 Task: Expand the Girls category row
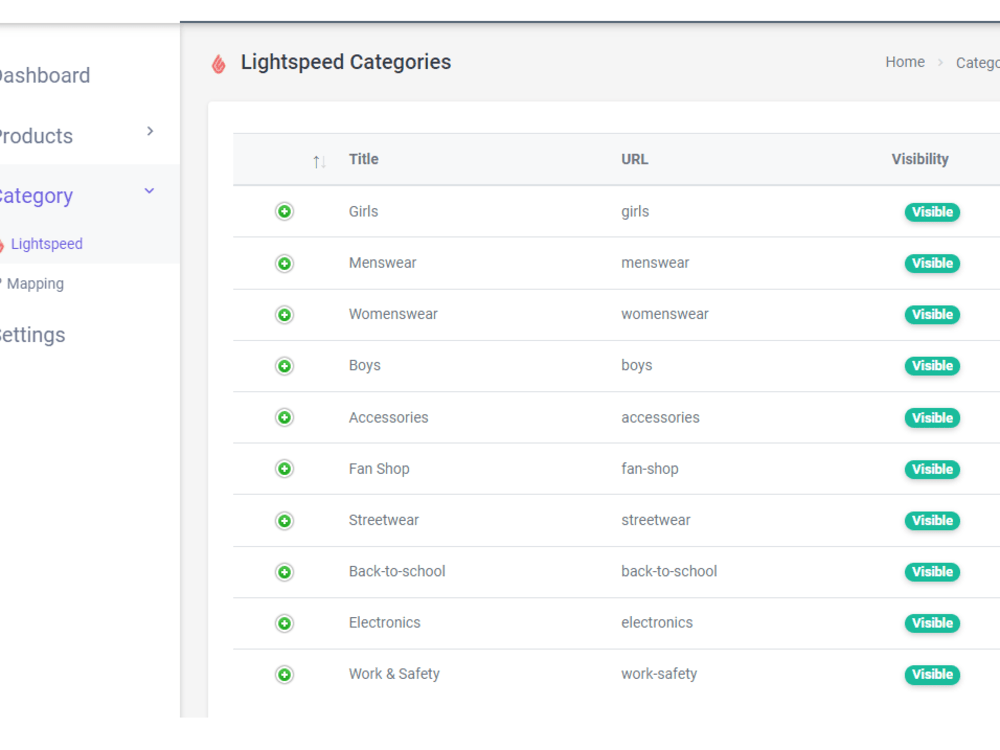284,211
